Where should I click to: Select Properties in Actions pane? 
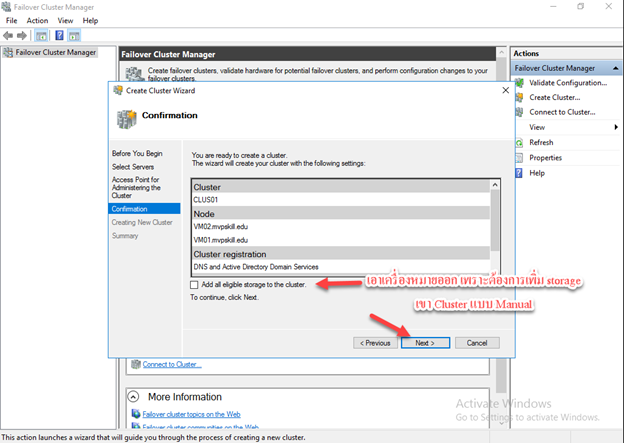[x=546, y=158]
